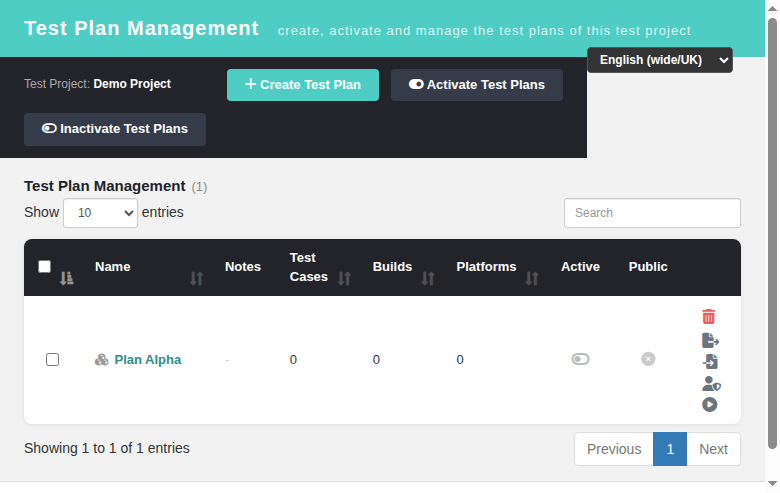Focus the Search input field
The height and width of the screenshot is (493, 780).
652,213
